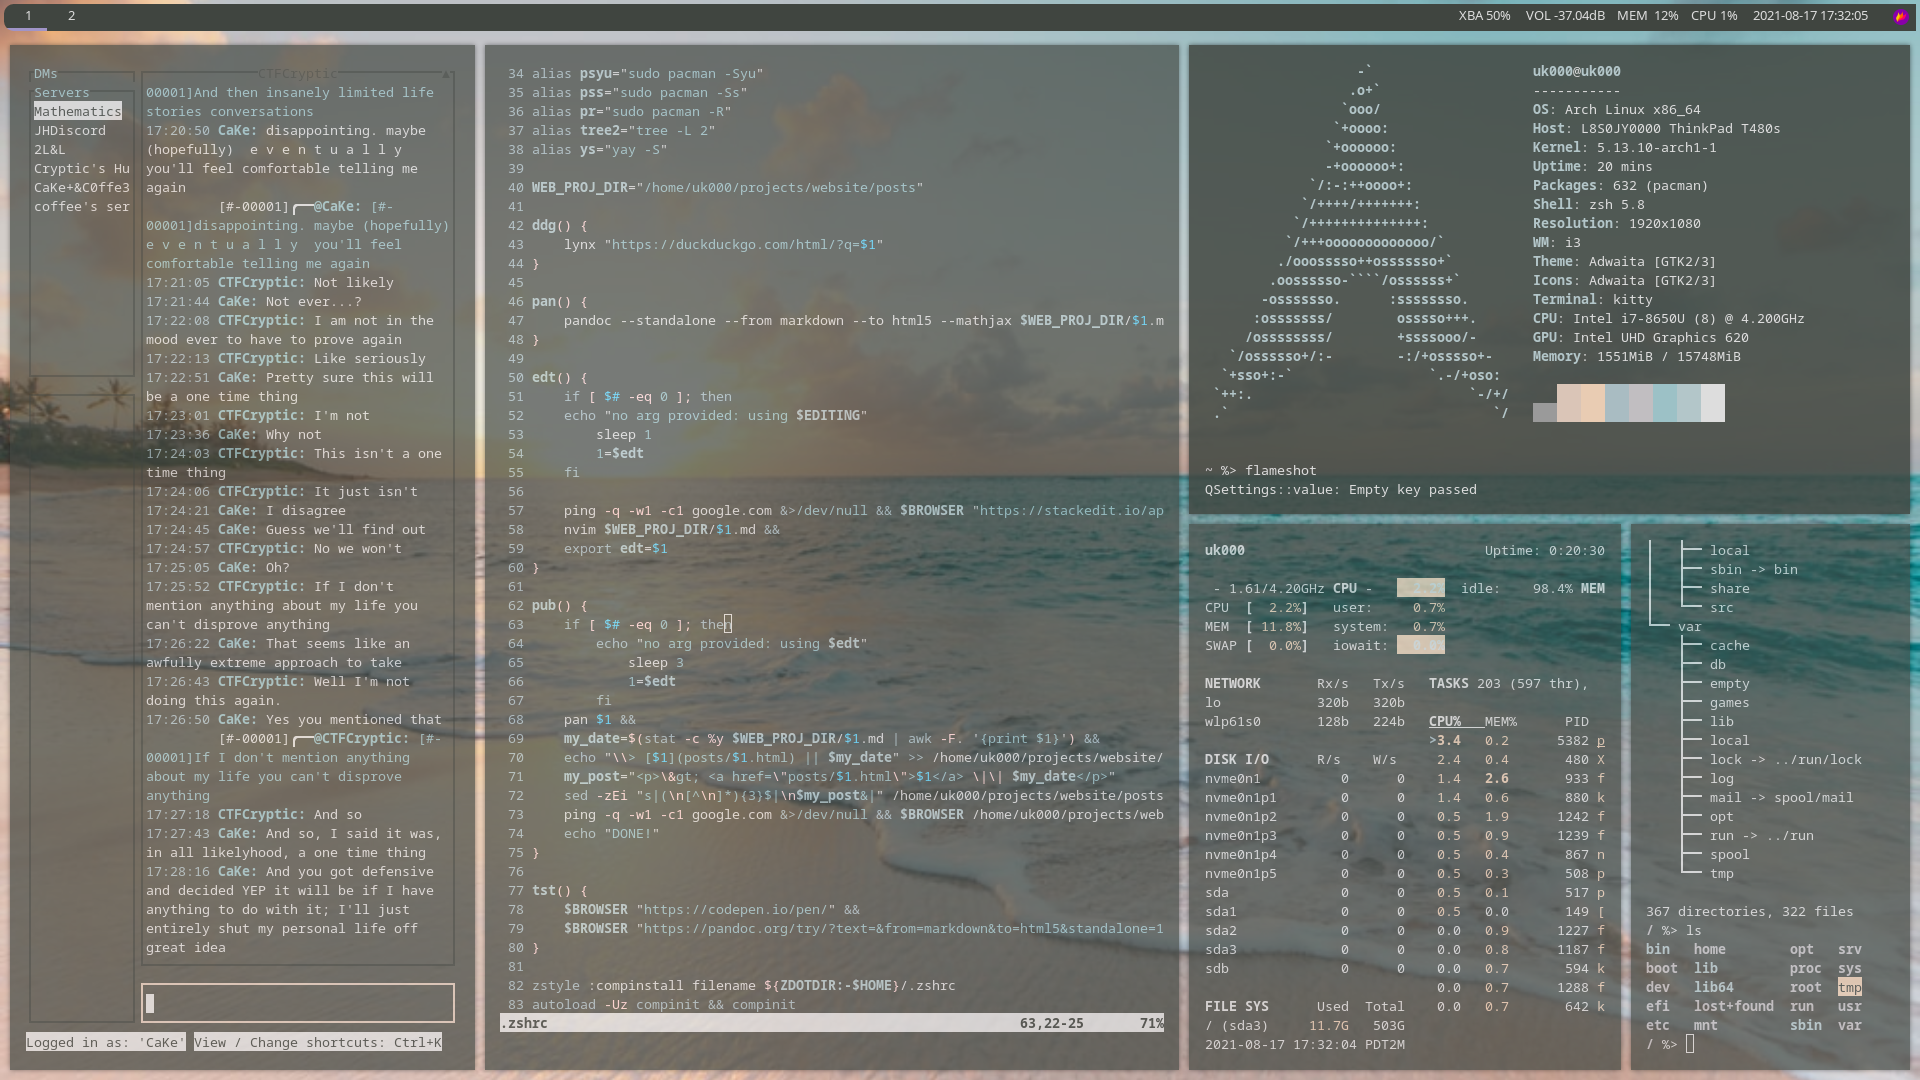1920x1080 pixels.
Task: Click the 71% scroll position in statusline
Action: tap(1152, 1024)
